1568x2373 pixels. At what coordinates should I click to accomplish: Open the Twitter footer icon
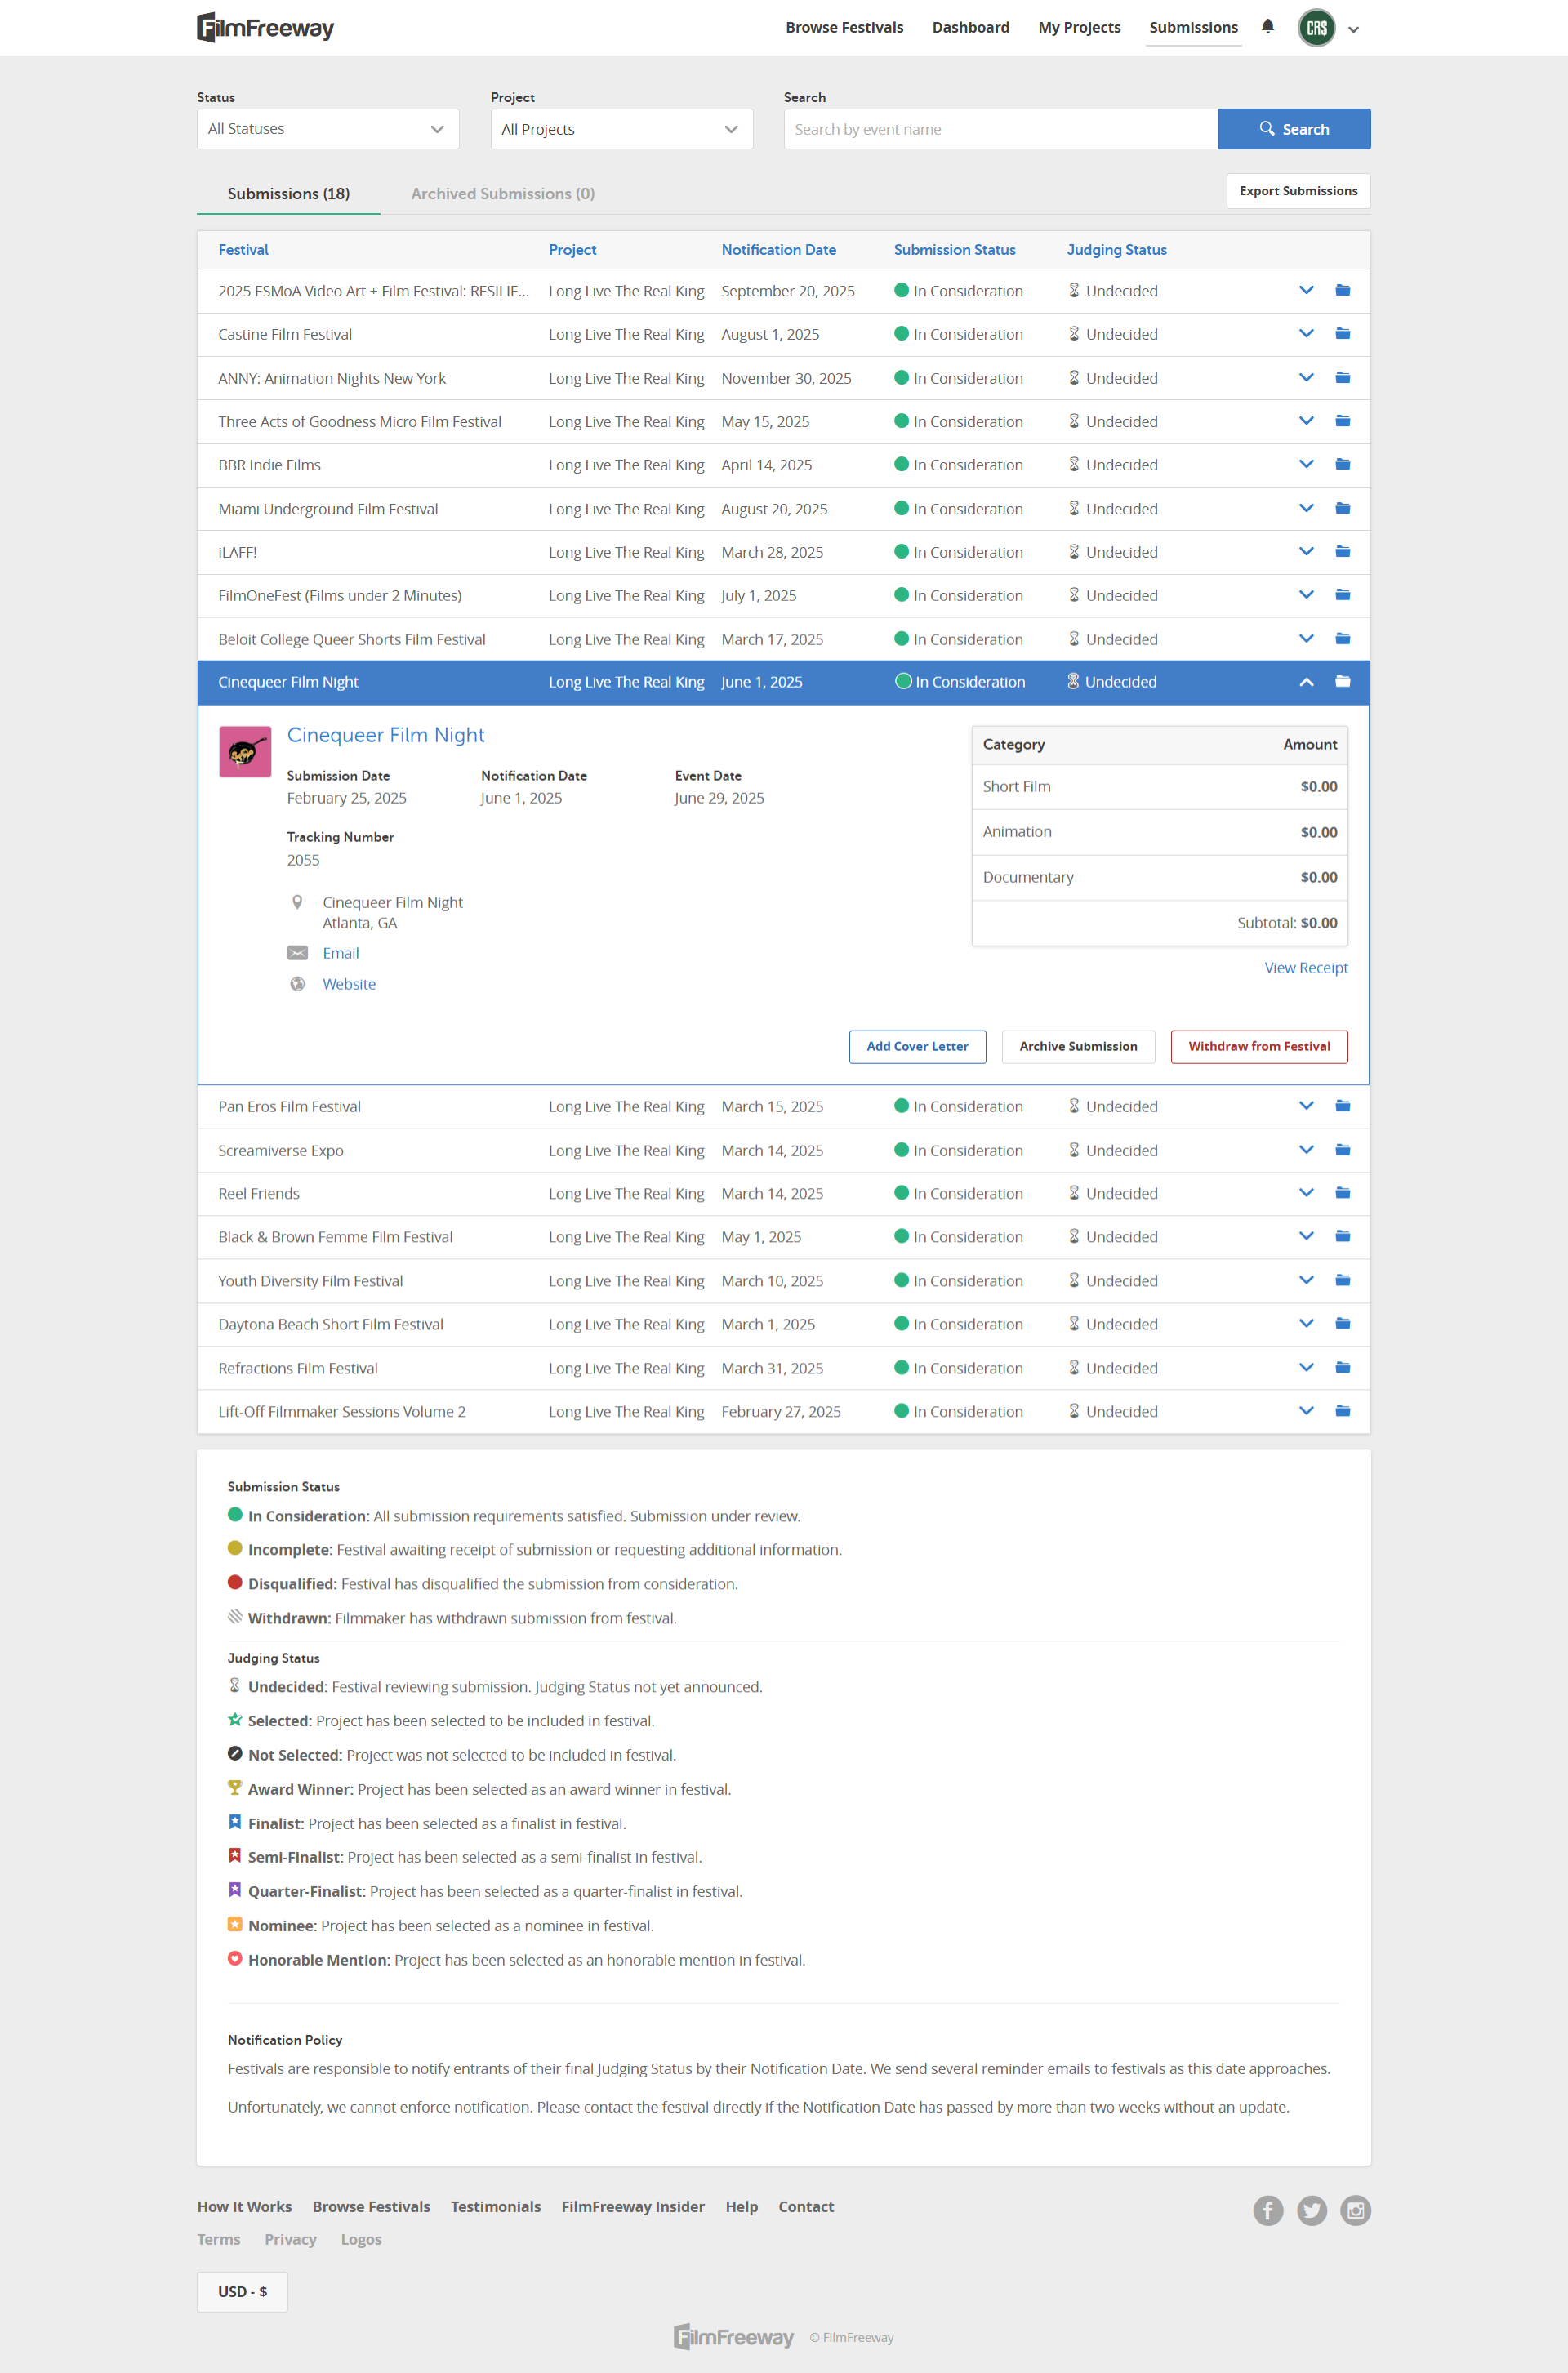[x=1311, y=2210]
